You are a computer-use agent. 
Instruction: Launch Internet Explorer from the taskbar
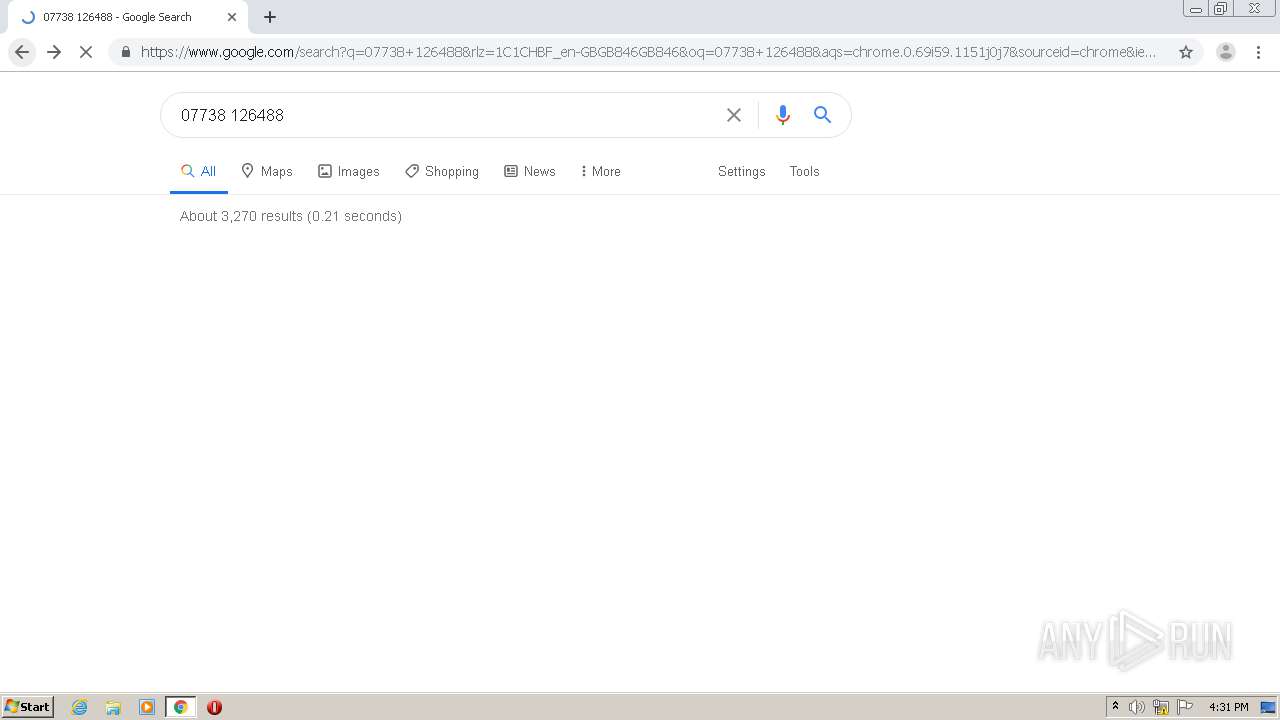click(80, 707)
